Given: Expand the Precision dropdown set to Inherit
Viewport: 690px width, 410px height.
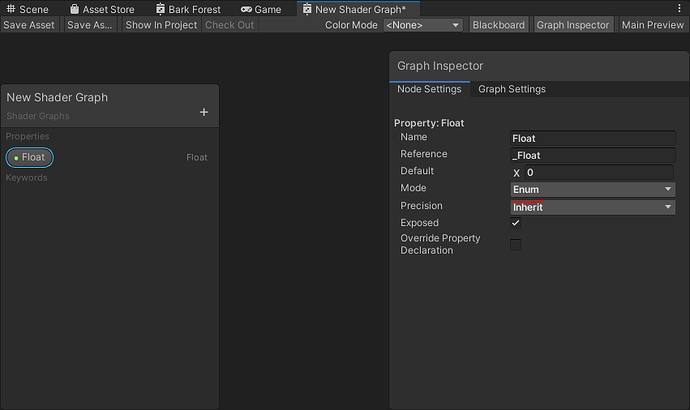Looking at the screenshot, I should pyautogui.click(x=593, y=207).
